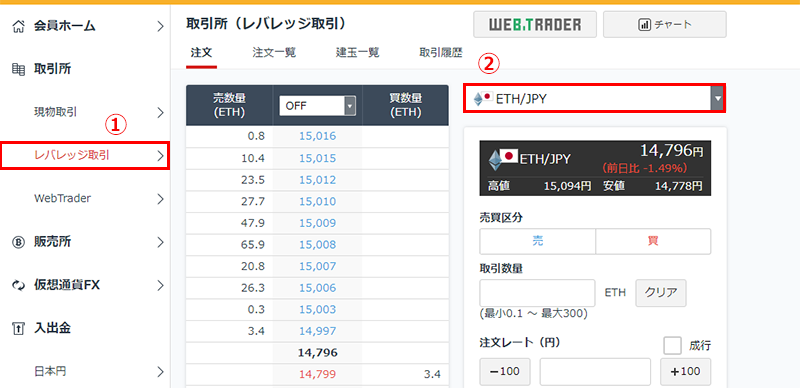The height and width of the screenshot is (388, 800).
Task: Expand the 現物取引 chevron
Action: pos(160,112)
